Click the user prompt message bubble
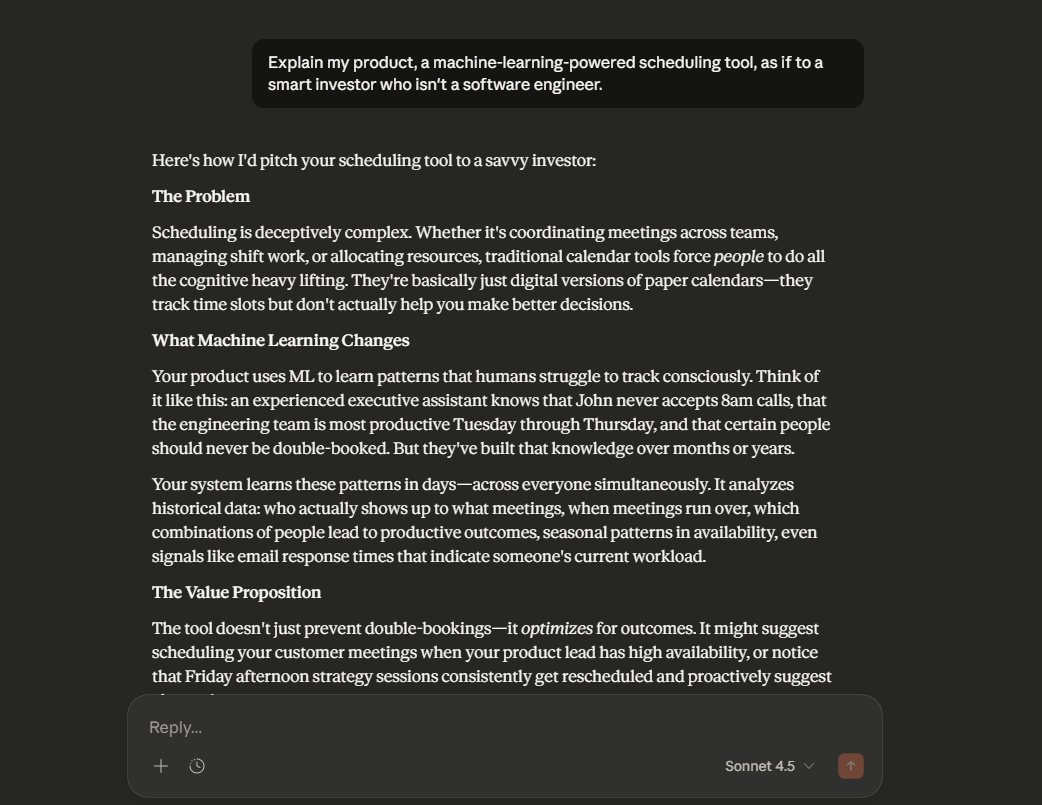Viewport: 1042px width, 805px height. pos(557,74)
